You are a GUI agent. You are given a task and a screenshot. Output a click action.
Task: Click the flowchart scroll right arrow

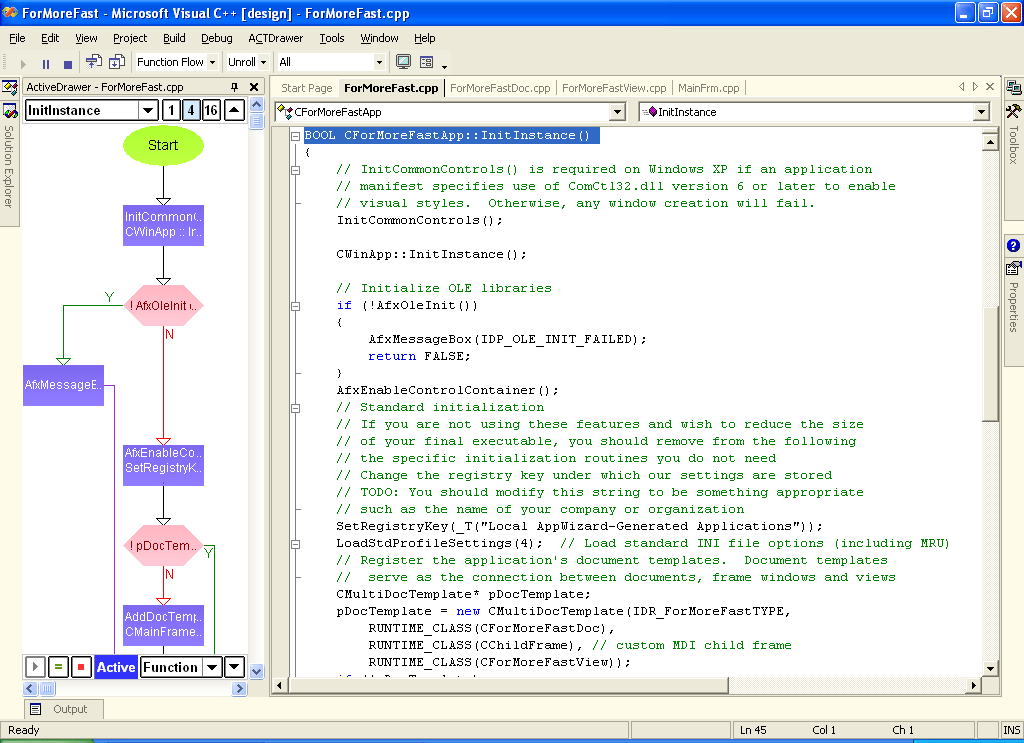(x=240, y=688)
